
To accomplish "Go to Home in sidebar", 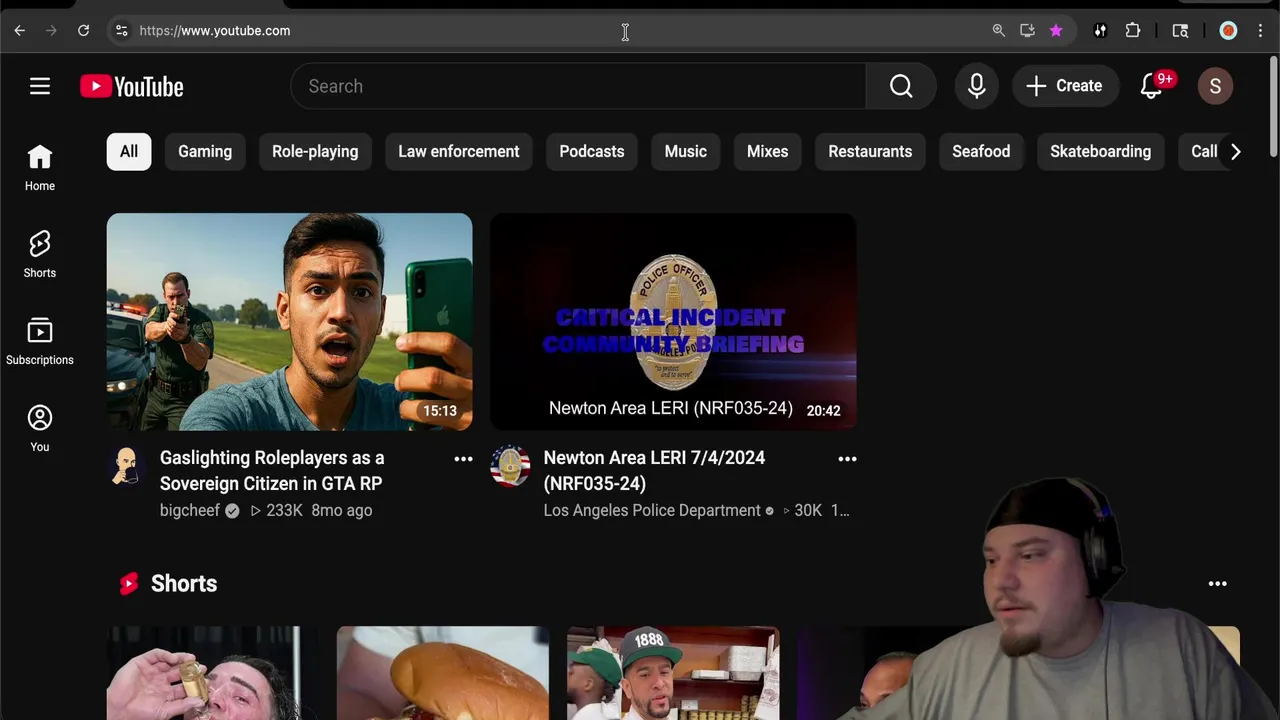I will [40, 167].
